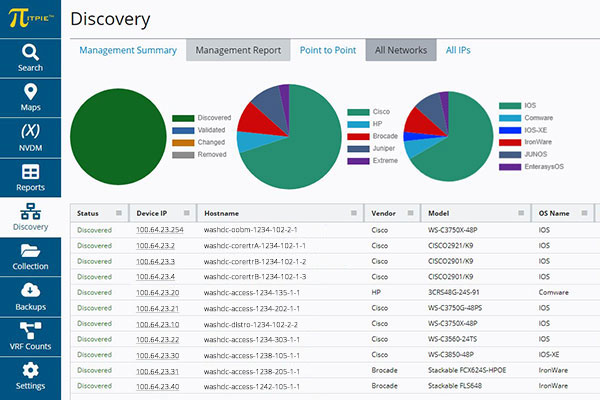Select model cell Stackable FCX624S-HPOE
This screenshot has height=400, width=600.
pyautogui.click(x=467, y=371)
